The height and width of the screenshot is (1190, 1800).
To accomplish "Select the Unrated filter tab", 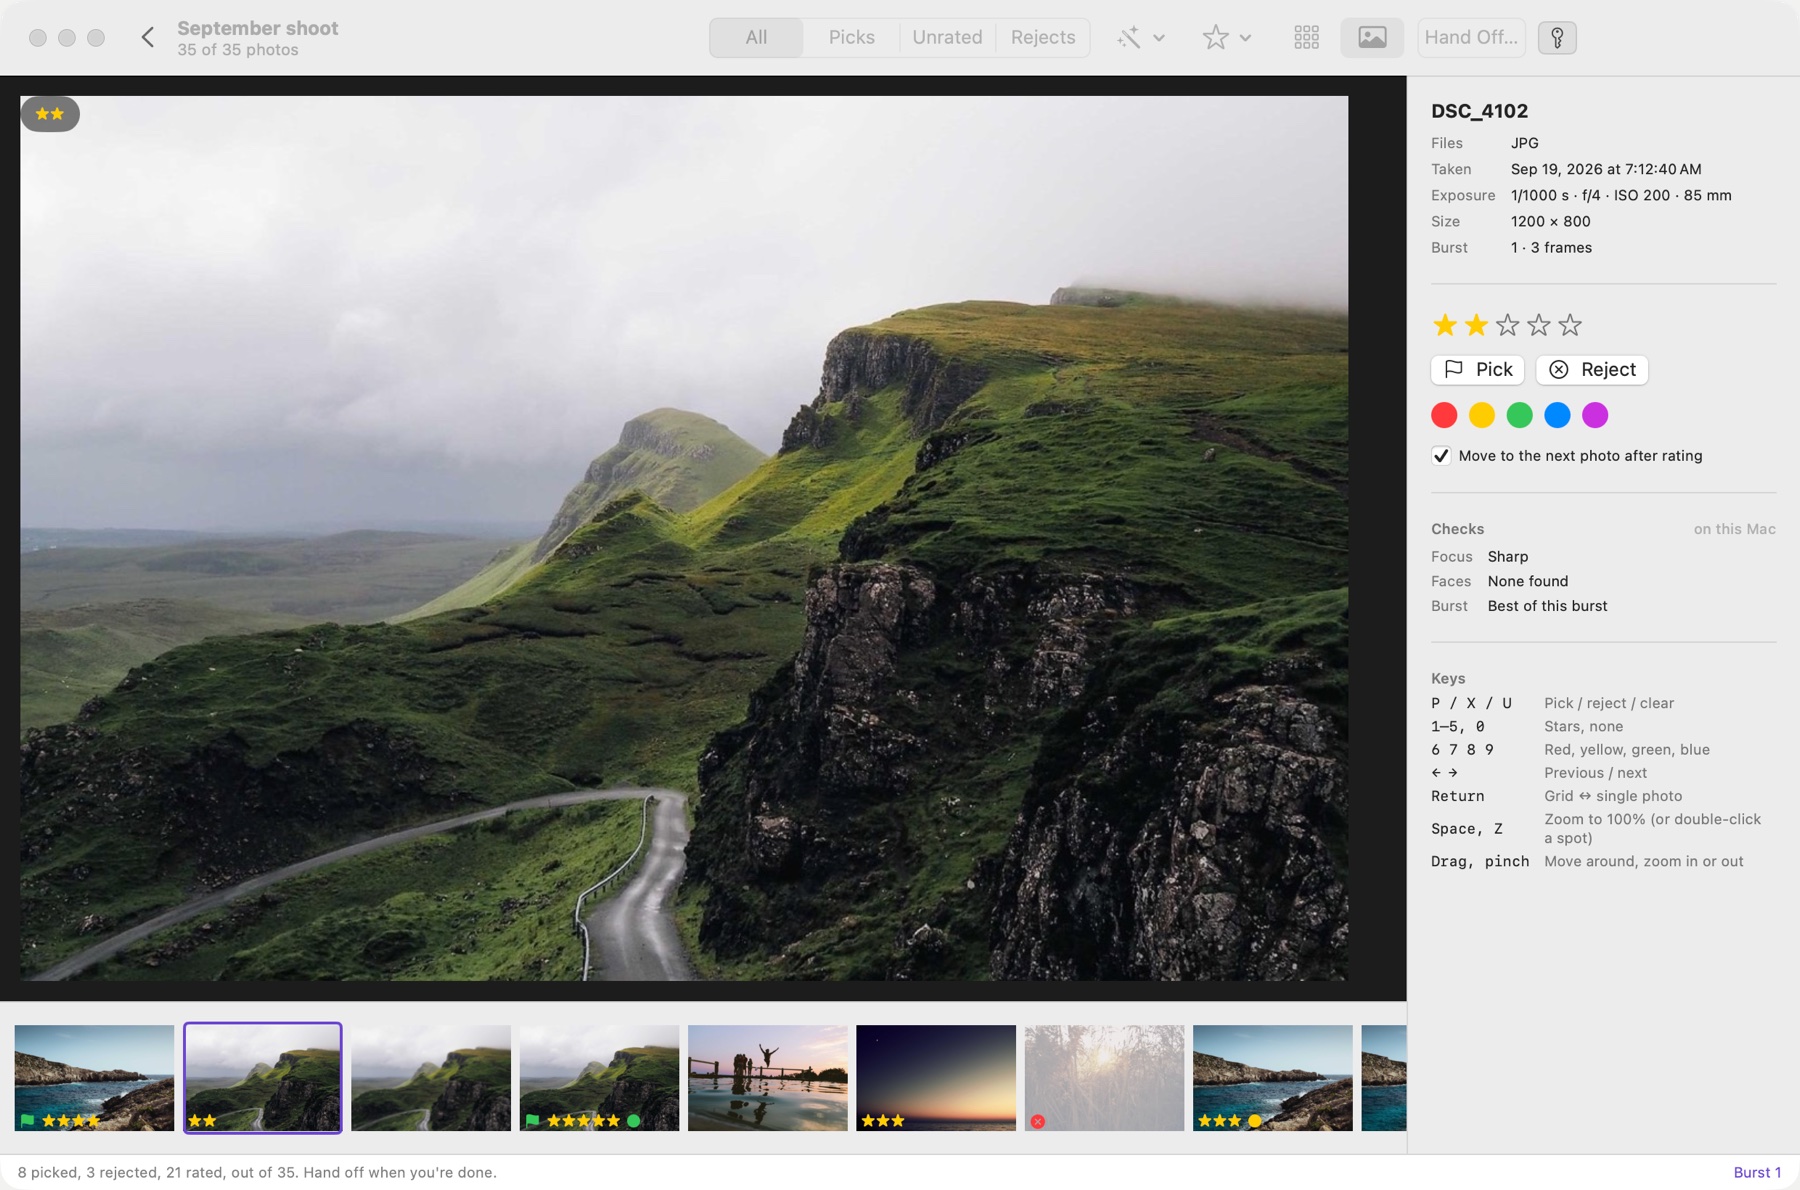I will coord(947,38).
